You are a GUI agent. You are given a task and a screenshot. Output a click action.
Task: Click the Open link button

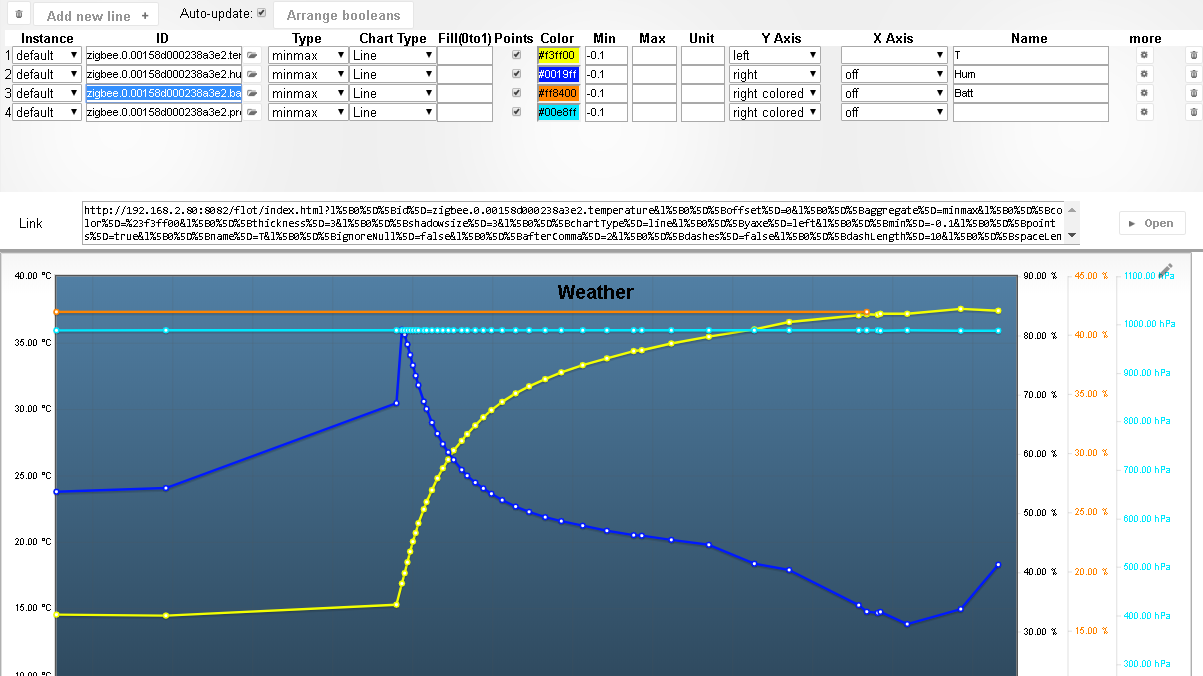click(1152, 223)
